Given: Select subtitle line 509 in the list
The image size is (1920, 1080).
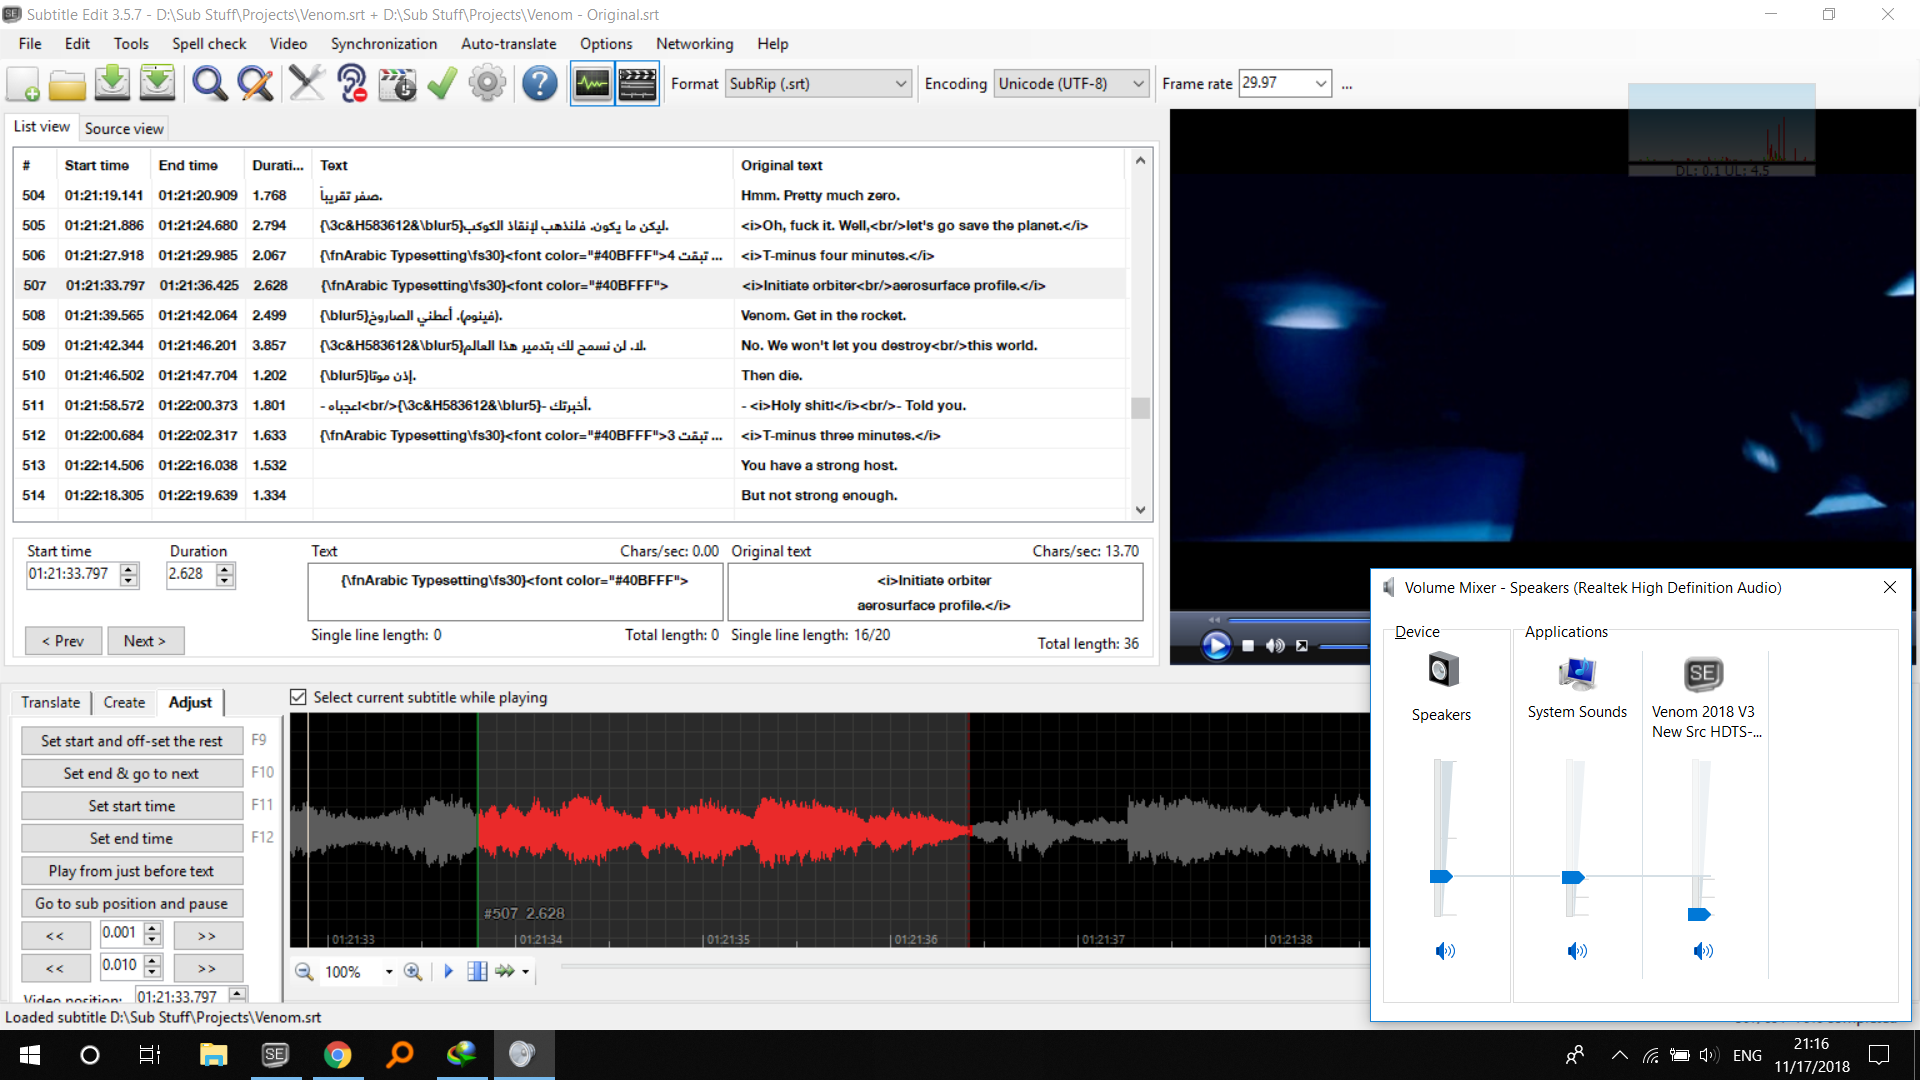Looking at the screenshot, I should tap(500, 345).
